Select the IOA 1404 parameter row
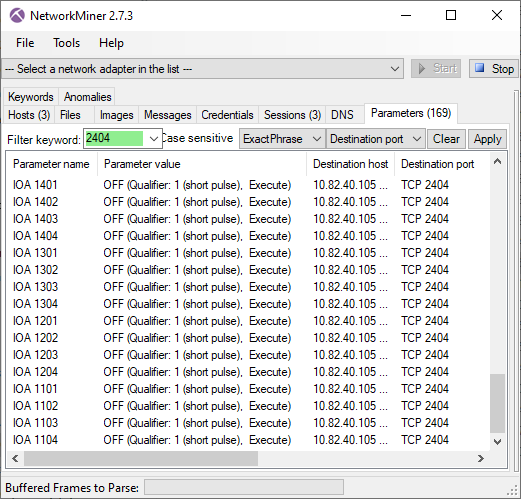The image size is (521, 499). pos(248,236)
